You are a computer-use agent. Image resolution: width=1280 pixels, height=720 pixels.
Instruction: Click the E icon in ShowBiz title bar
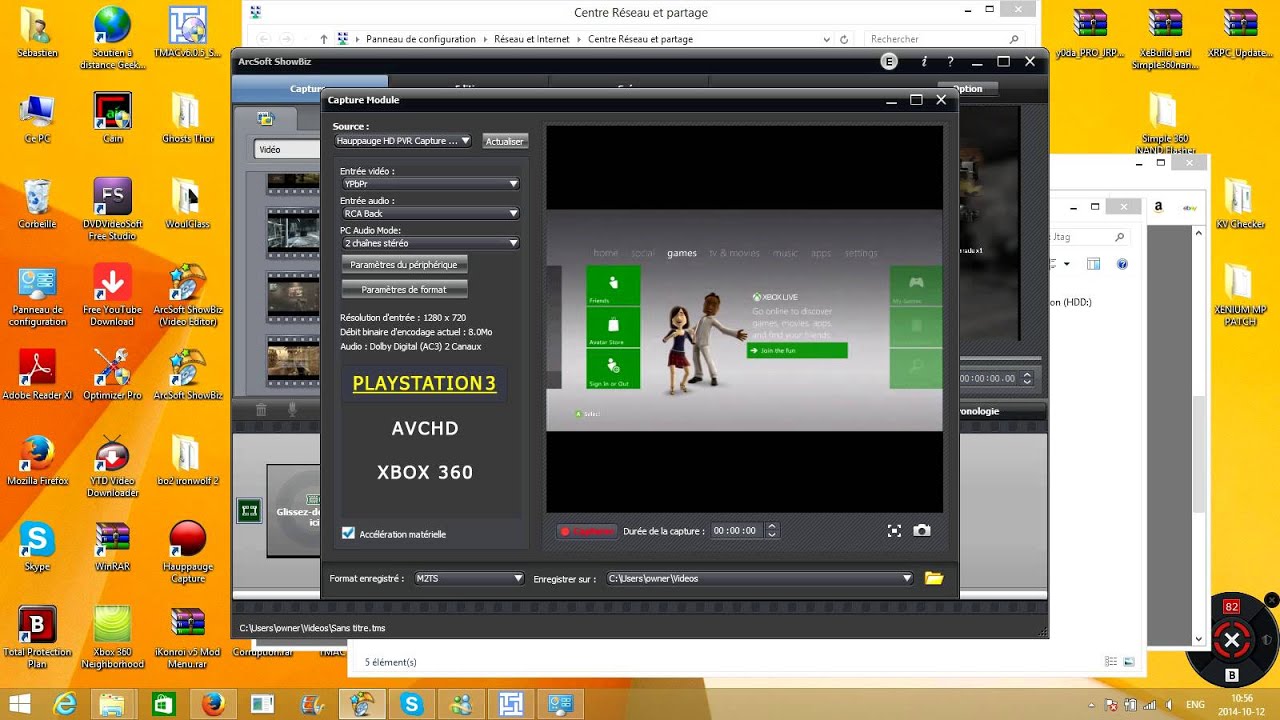[x=889, y=62]
